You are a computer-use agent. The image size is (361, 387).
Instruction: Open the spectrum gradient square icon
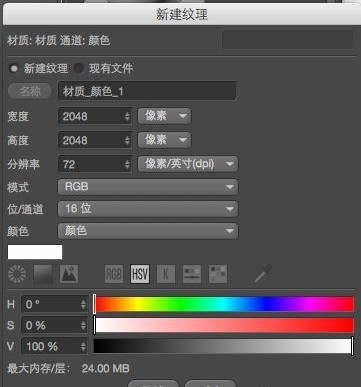pos(43,274)
